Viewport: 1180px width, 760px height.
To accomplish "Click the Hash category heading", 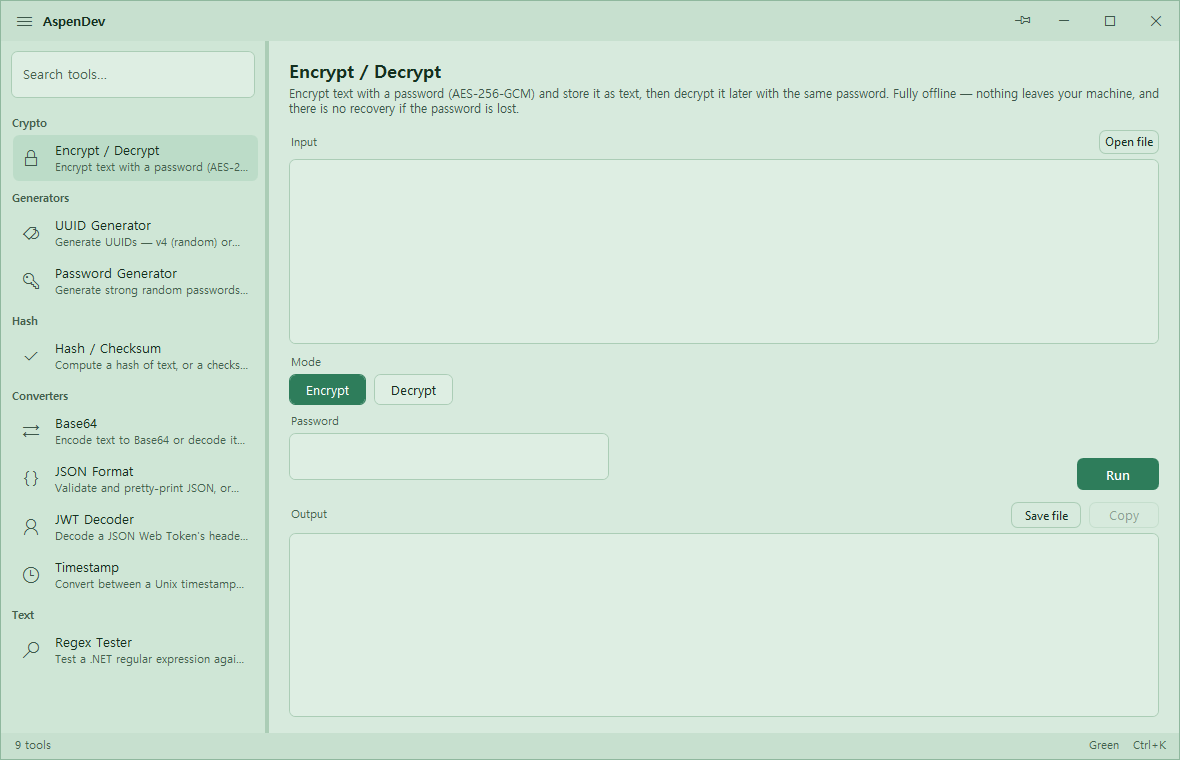I will point(25,321).
